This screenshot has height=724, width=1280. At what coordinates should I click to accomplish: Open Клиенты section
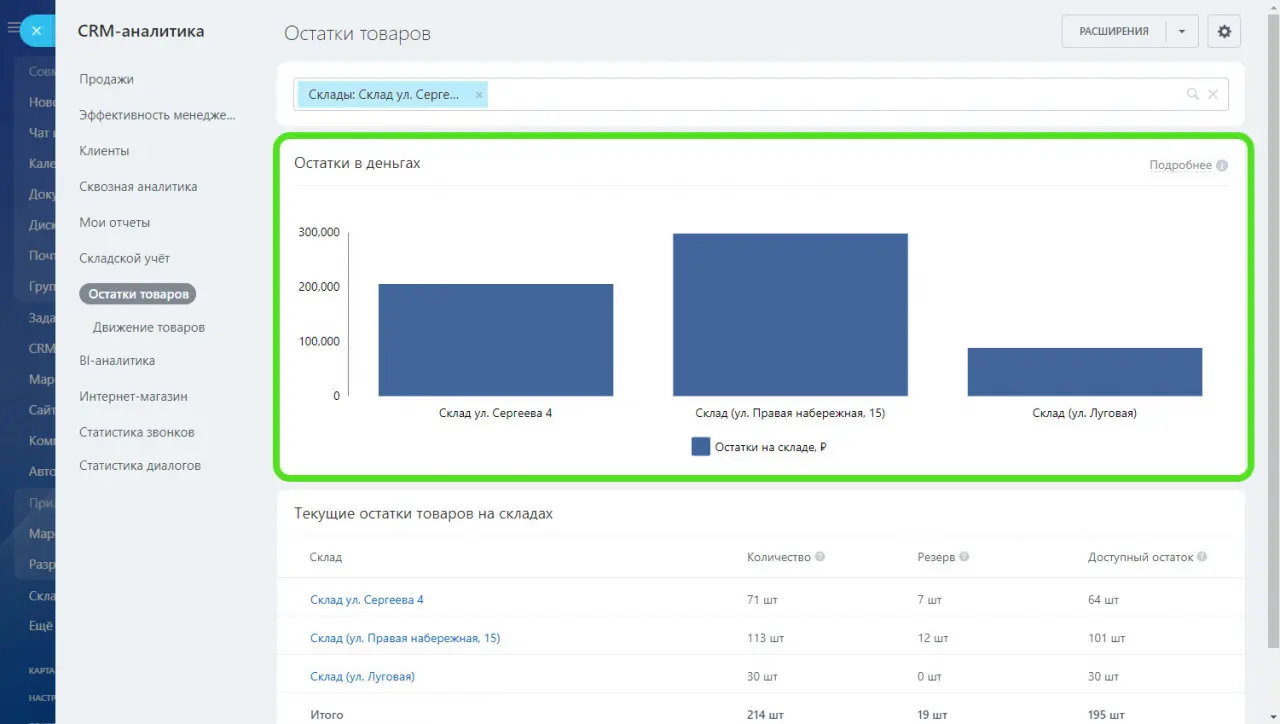tap(104, 151)
